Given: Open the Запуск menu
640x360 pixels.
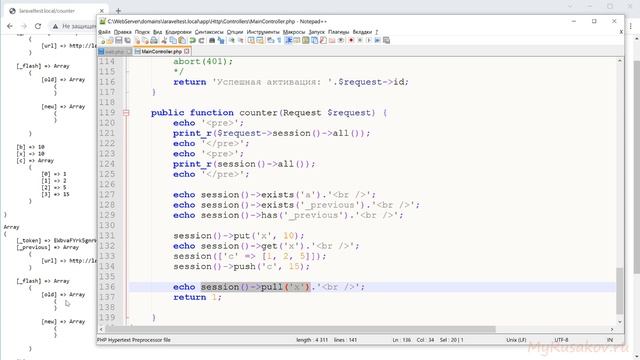Looking at the screenshot, I should 317,32.
